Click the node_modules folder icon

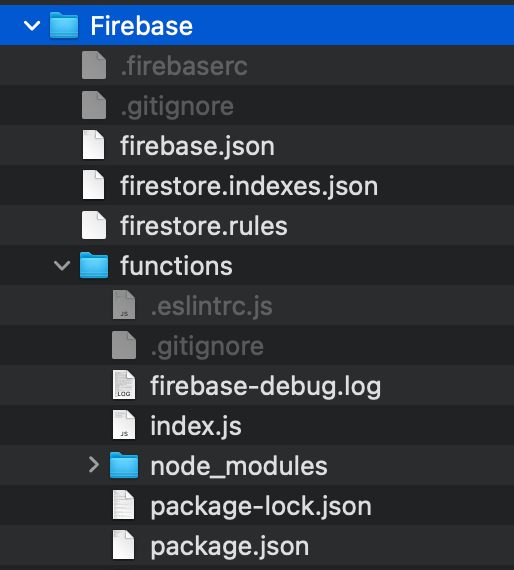[x=124, y=465]
